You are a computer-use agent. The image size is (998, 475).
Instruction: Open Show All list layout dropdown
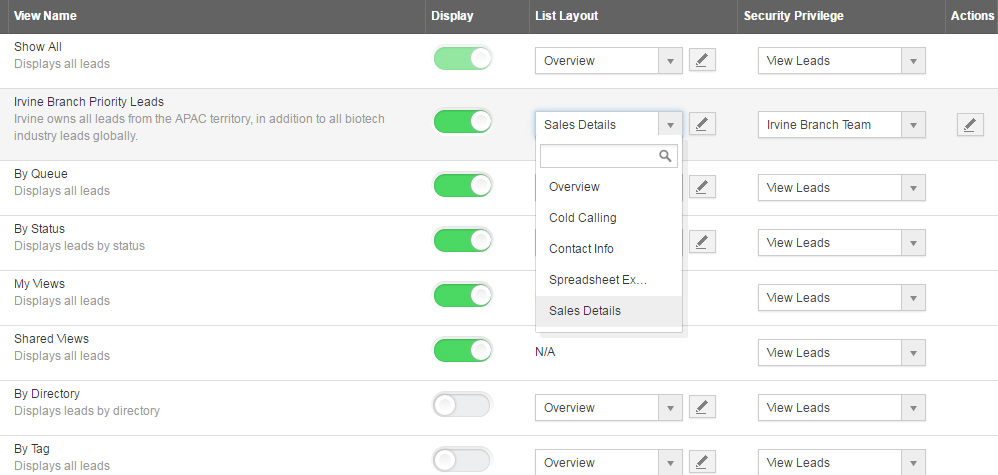(x=608, y=61)
